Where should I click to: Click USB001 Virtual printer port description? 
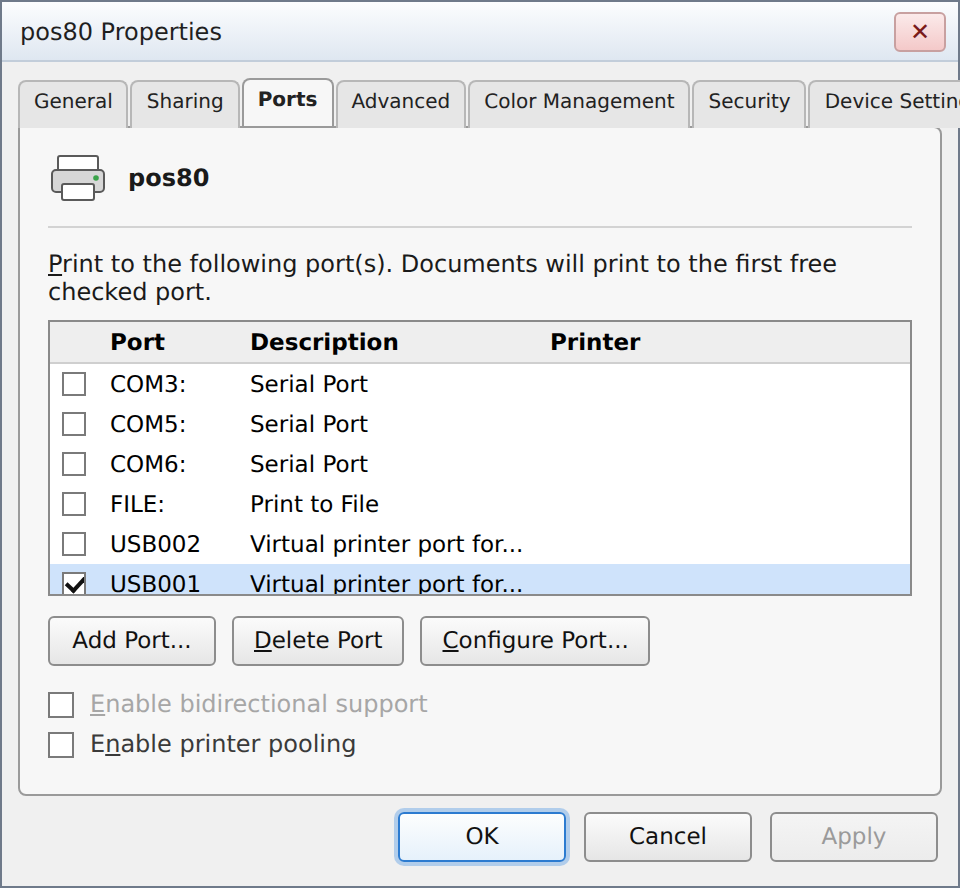[386, 583]
